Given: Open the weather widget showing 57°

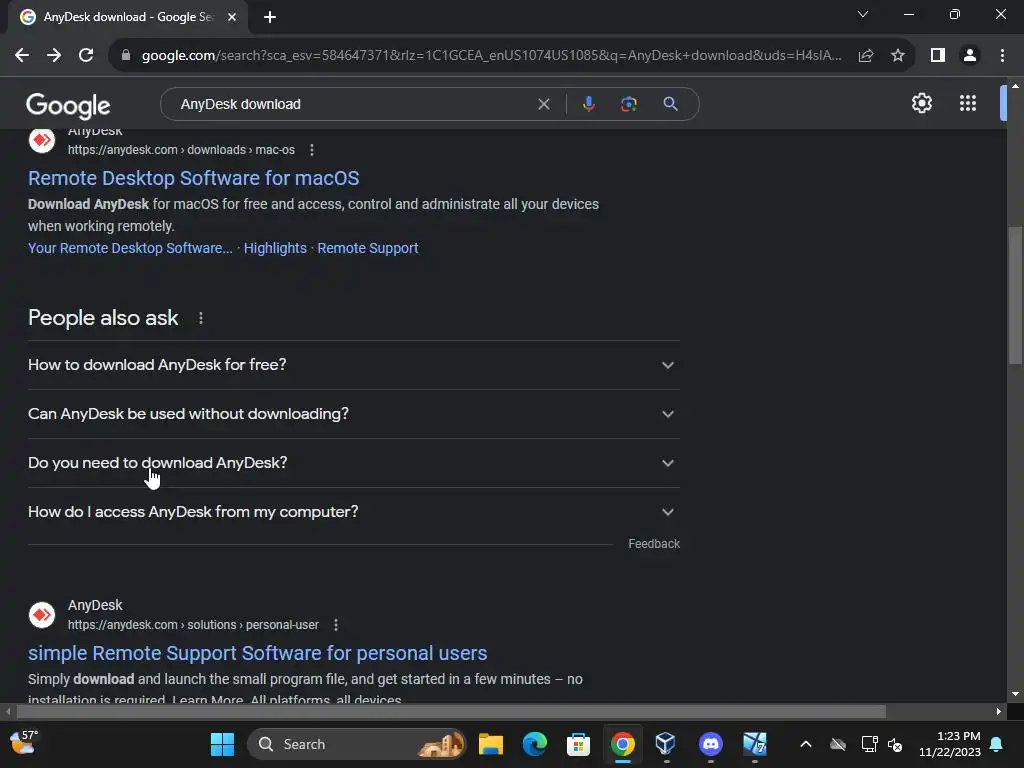Looking at the screenshot, I should [x=24, y=743].
